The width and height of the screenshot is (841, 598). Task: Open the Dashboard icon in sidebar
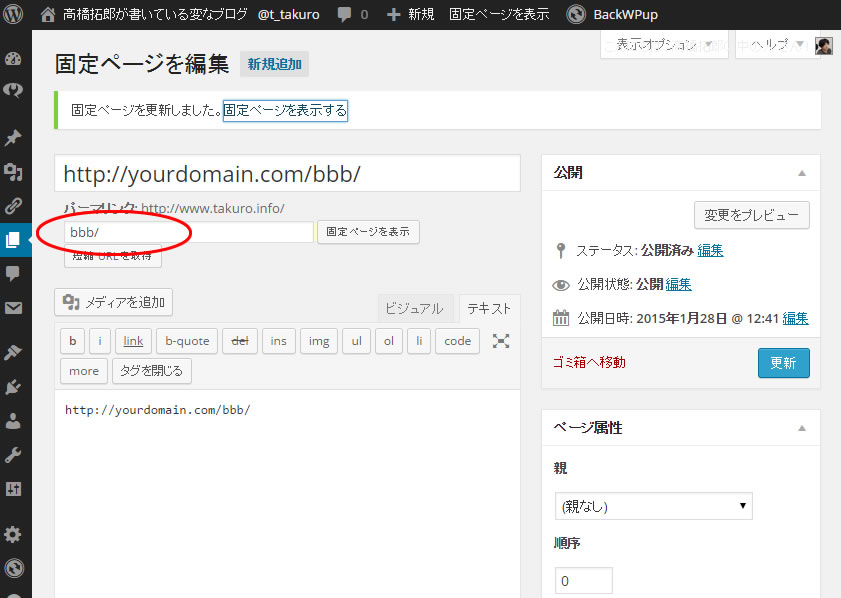point(13,57)
